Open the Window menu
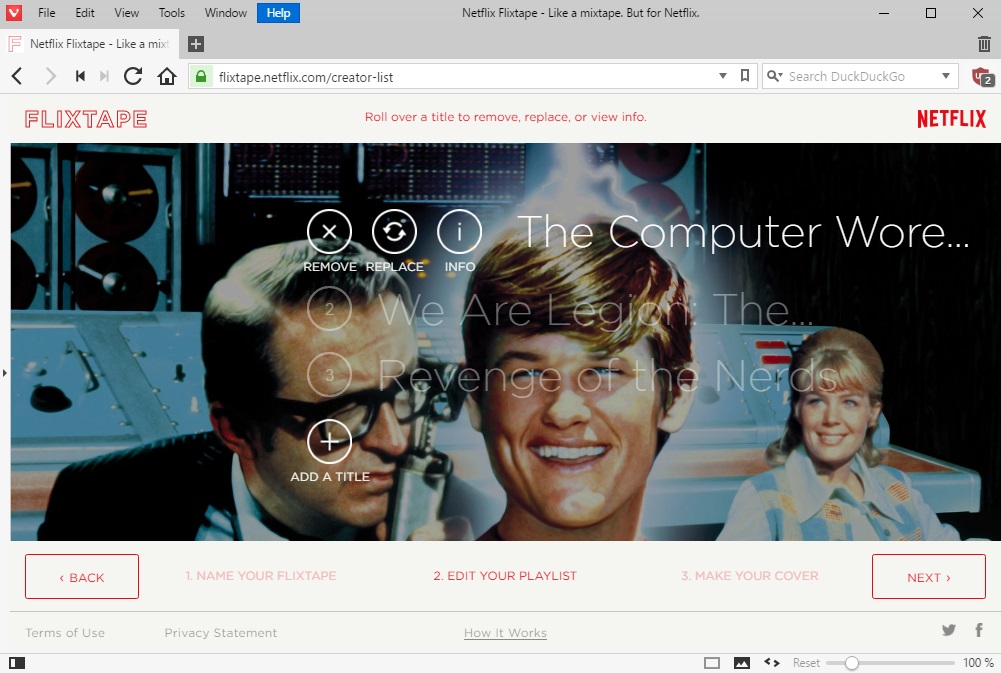This screenshot has height=673, width=1001. click(225, 13)
